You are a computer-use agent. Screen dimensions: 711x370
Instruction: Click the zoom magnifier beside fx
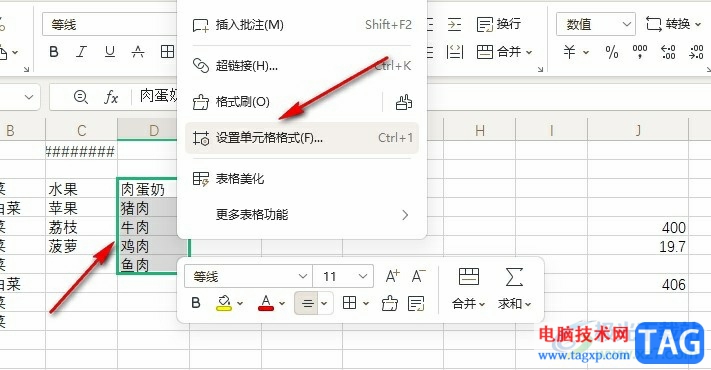(x=81, y=97)
